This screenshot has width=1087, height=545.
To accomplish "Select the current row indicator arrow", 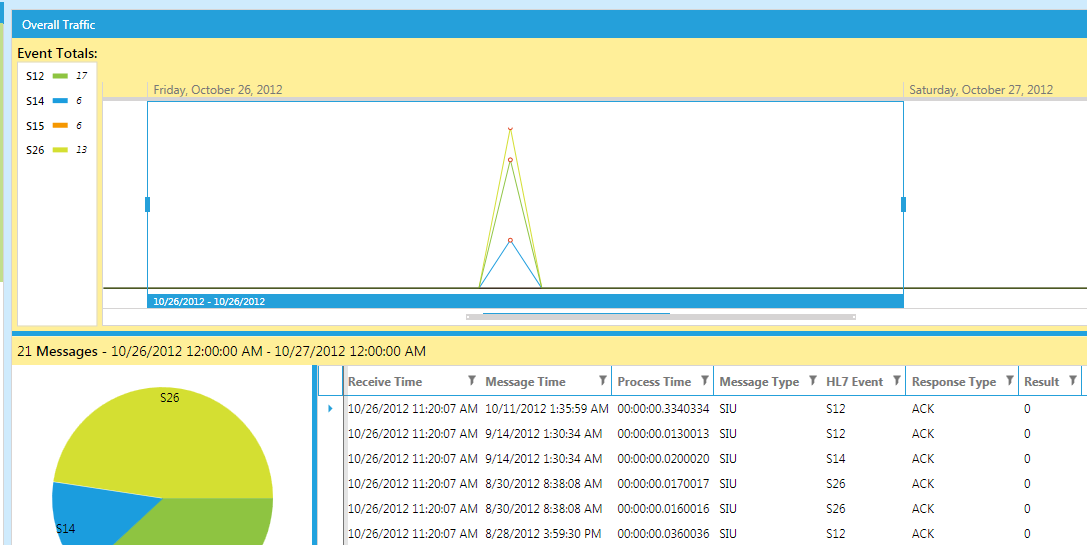I will (330, 409).
